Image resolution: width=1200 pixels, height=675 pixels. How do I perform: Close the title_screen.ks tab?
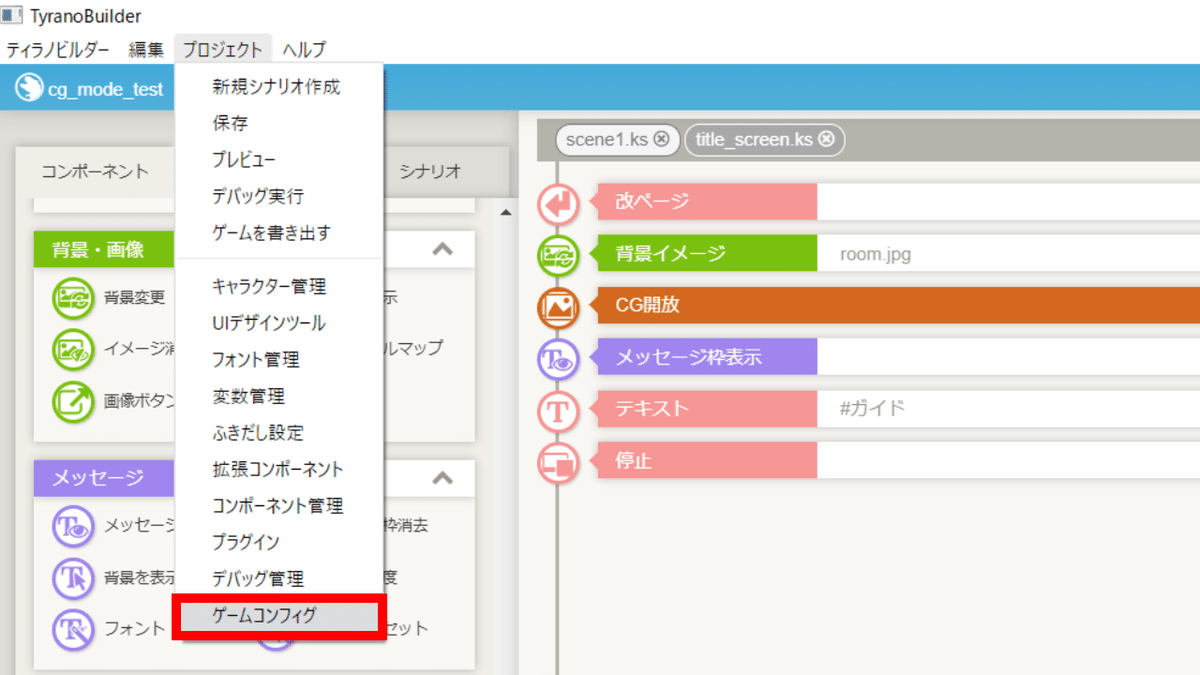click(826, 140)
